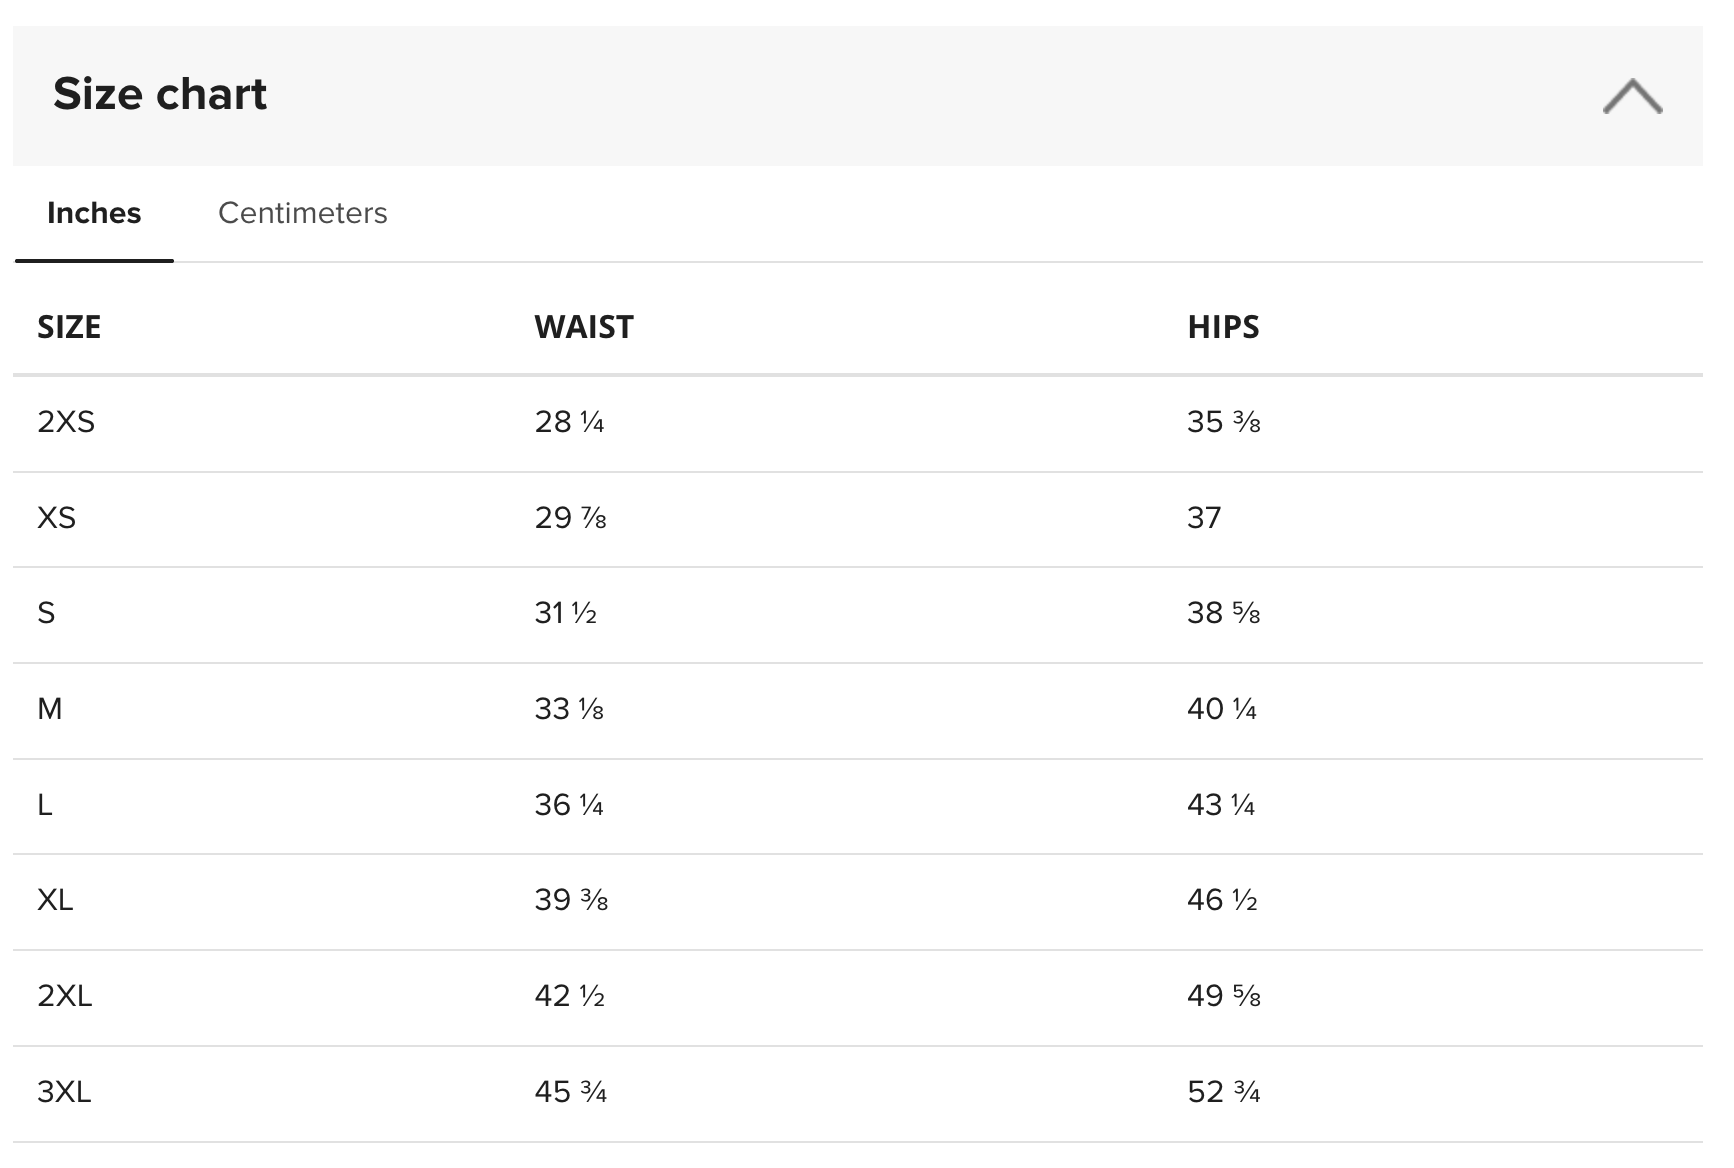Viewport: 1734px width, 1168px height.
Task: Click the Size chart heading
Action: click(x=160, y=94)
